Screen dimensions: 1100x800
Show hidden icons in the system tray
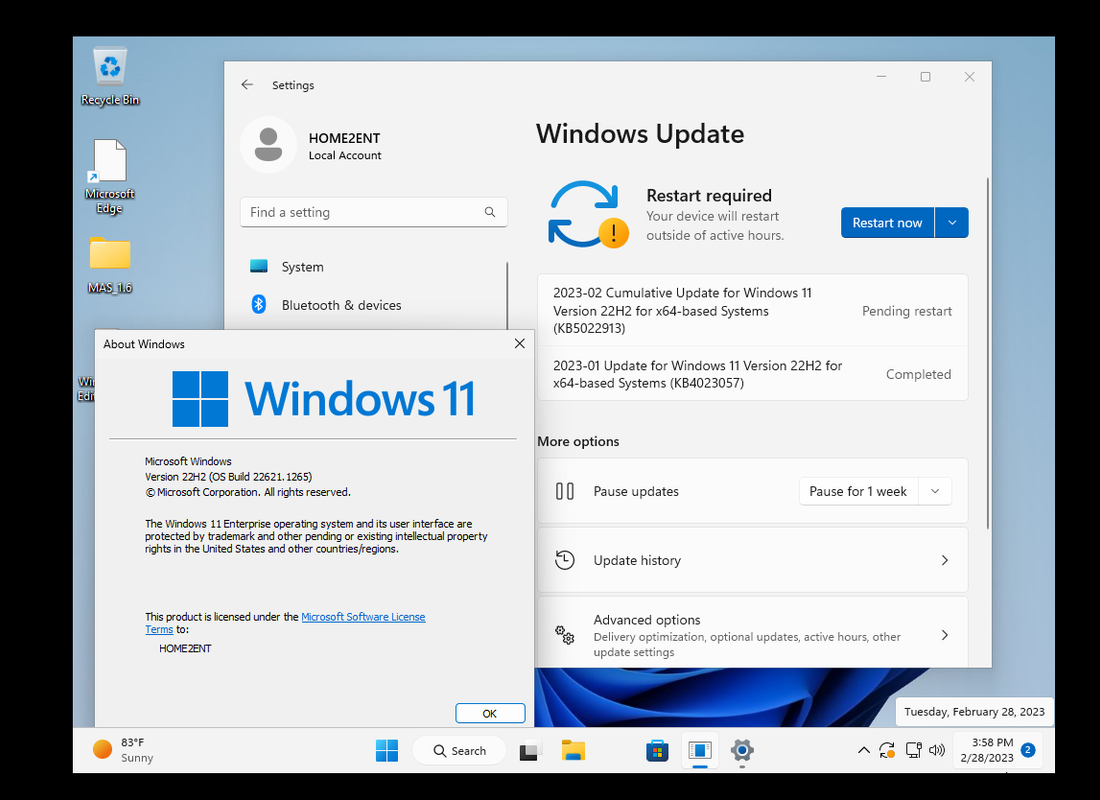[x=864, y=750]
